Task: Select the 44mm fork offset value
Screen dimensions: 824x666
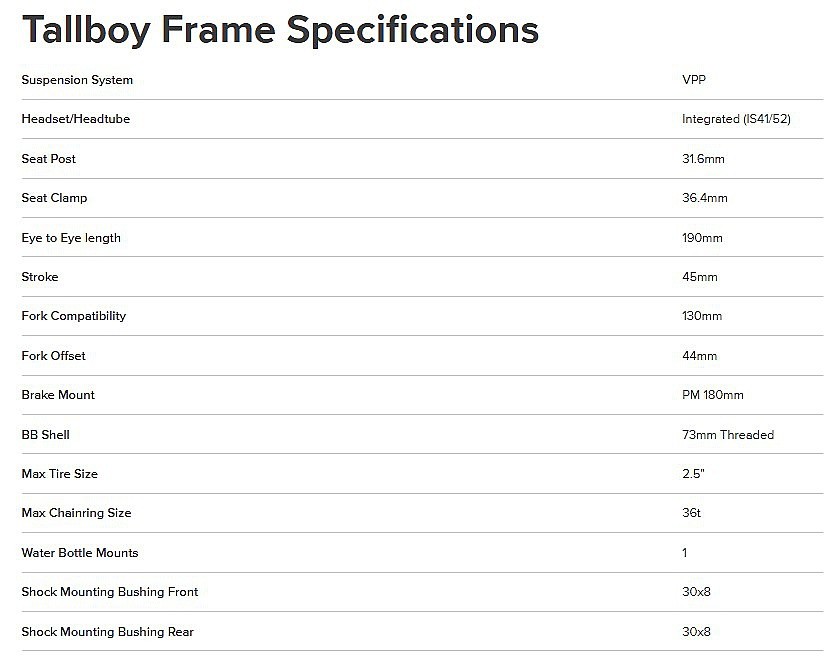Action: click(699, 356)
